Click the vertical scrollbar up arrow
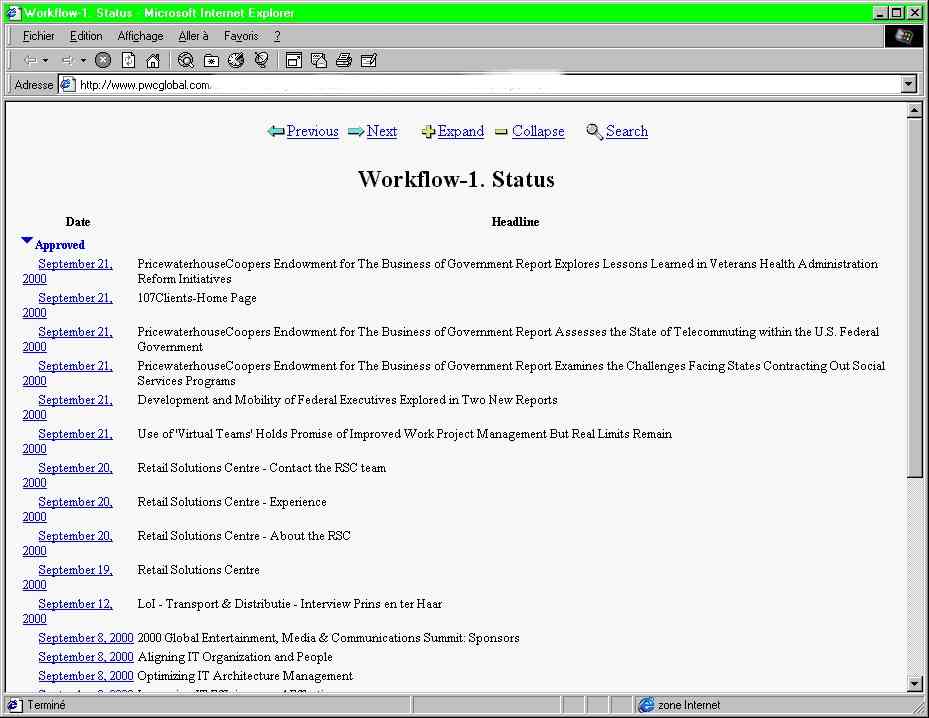 (914, 110)
